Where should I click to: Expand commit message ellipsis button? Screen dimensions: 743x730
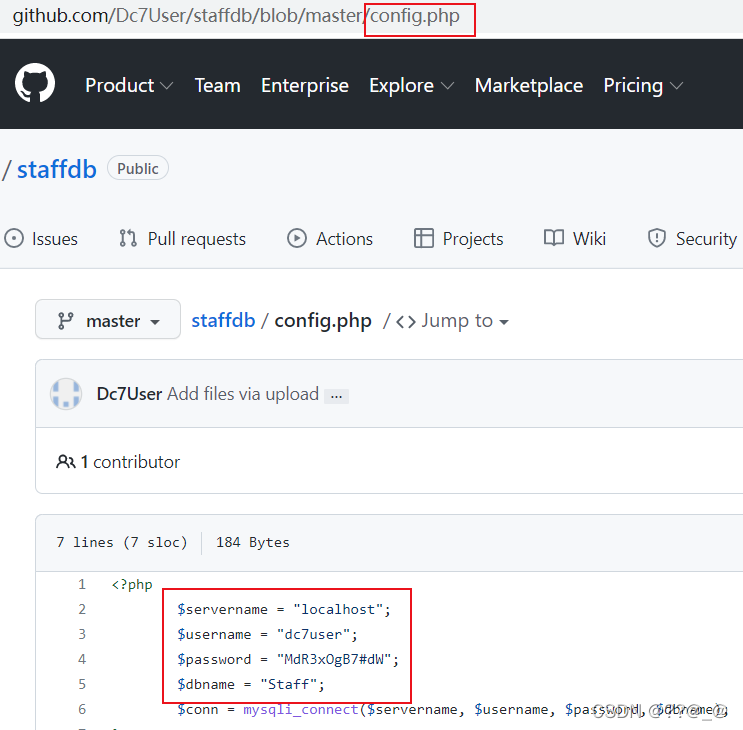336,397
